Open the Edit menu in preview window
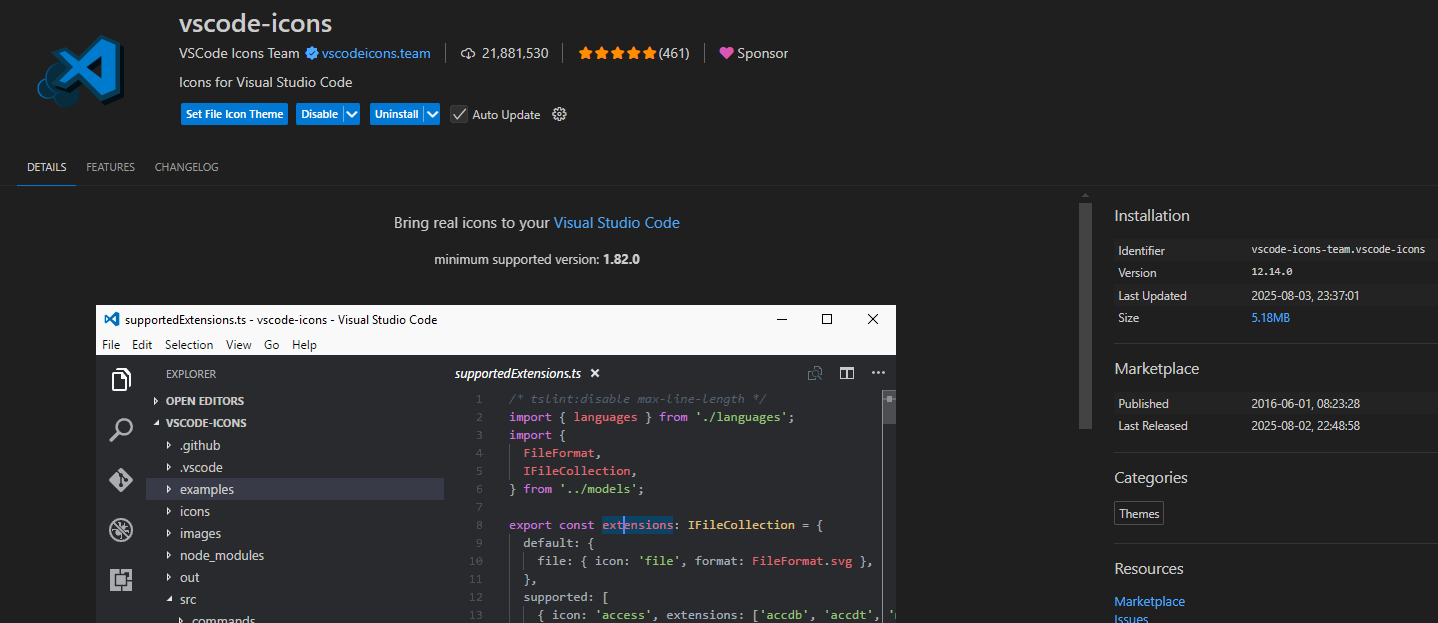 pyautogui.click(x=142, y=345)
